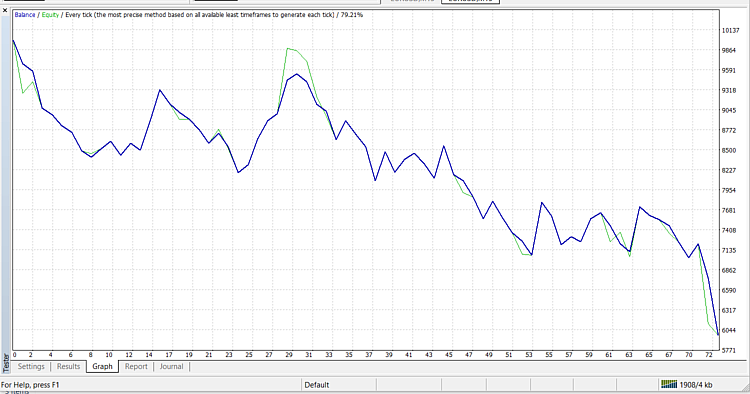Screen dimensions: 750x394
Task: Click trade number 53 on the horizontal axis
Action: [x=529, y=355]
